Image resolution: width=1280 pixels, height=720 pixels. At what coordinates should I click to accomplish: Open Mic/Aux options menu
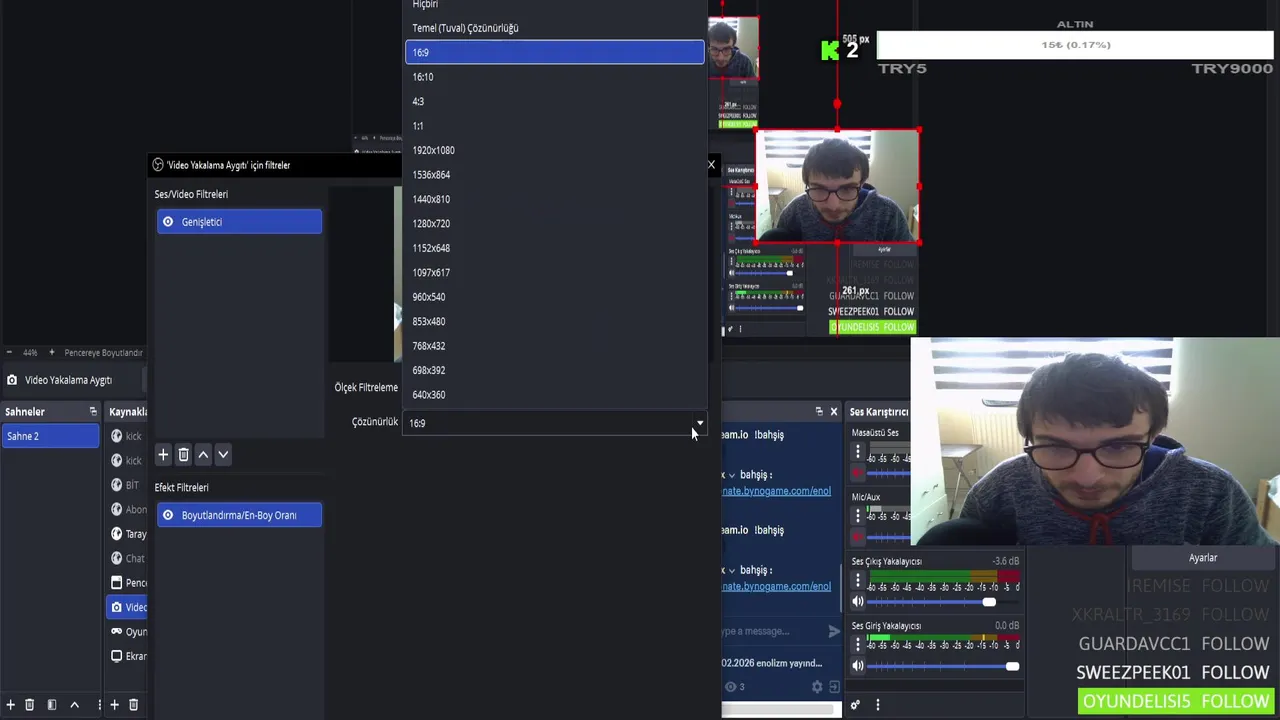tap(857, 516)
